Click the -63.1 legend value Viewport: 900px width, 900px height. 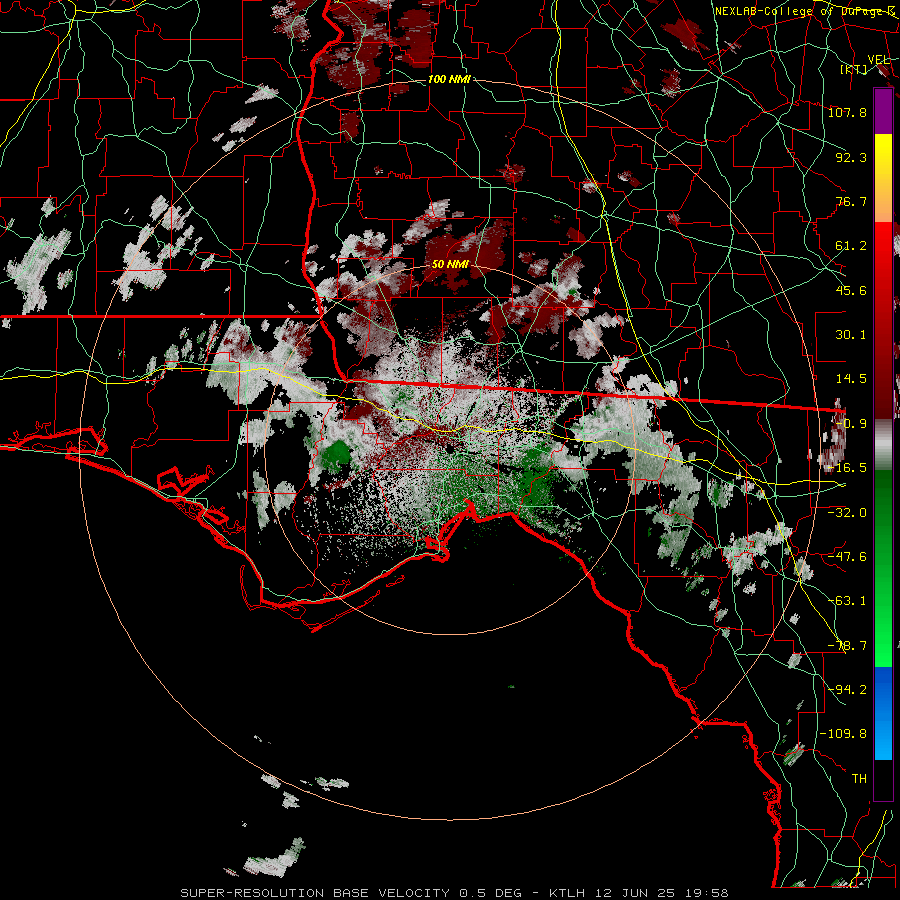tap(847, 600)
